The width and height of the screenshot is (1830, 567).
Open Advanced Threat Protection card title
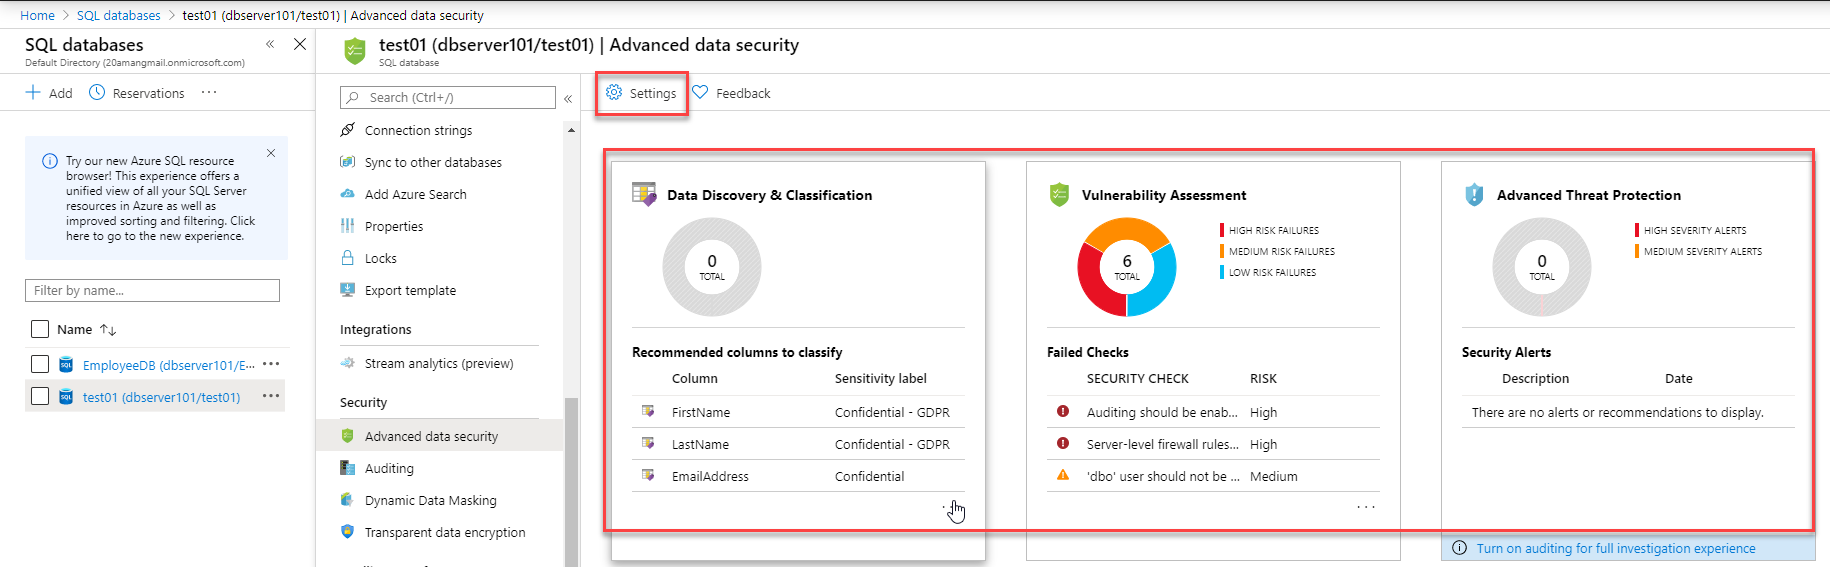(1589, 195)
